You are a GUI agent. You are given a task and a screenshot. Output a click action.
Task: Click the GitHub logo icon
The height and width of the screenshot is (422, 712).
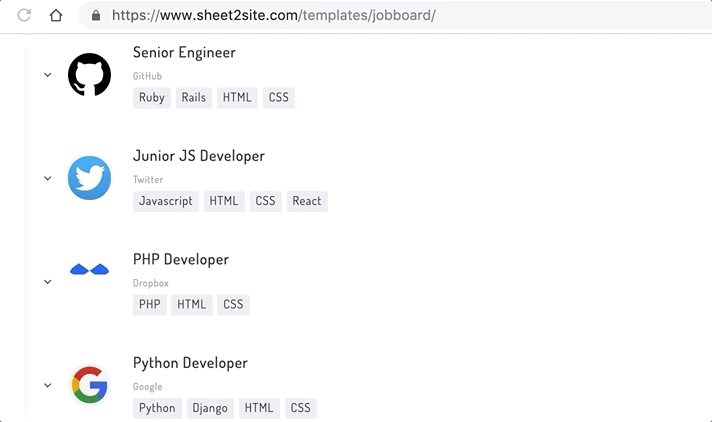tap(89, 75)
